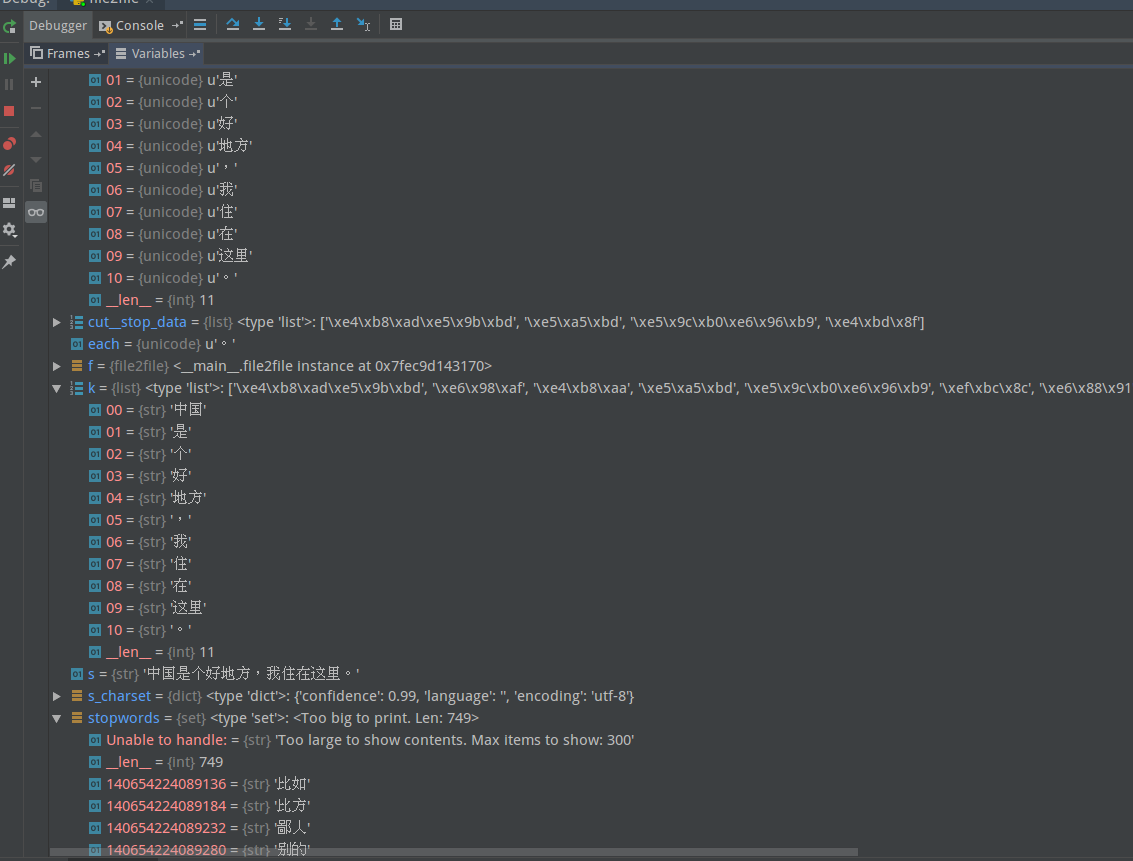Click the Step Out icon
Screen dimensions: 1133x861
click(337, 25)
